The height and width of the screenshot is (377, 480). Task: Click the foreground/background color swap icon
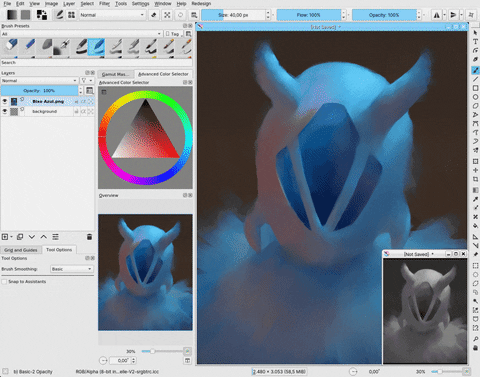pos(42,15)
